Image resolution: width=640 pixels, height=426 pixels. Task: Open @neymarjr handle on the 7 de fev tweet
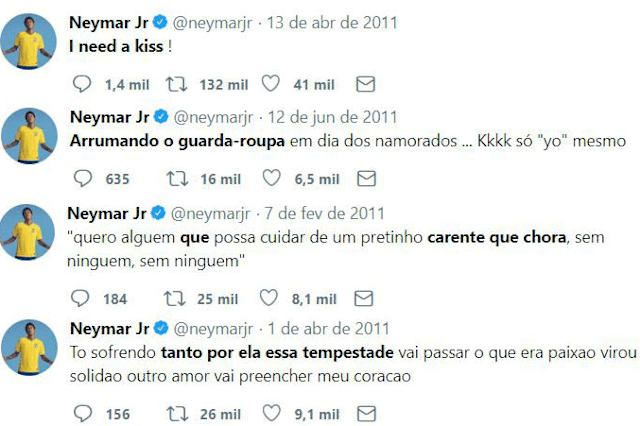tap(210, 214)
